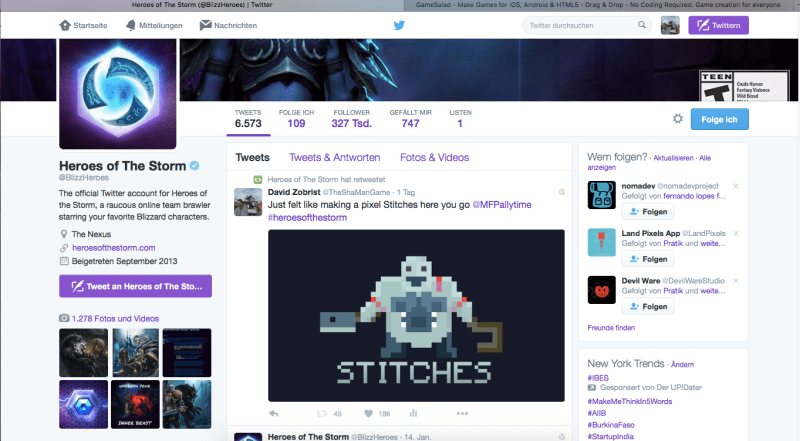Follow nomadev with Folgen button
Viewport: 800px width, 441px height.
point(648,211)
